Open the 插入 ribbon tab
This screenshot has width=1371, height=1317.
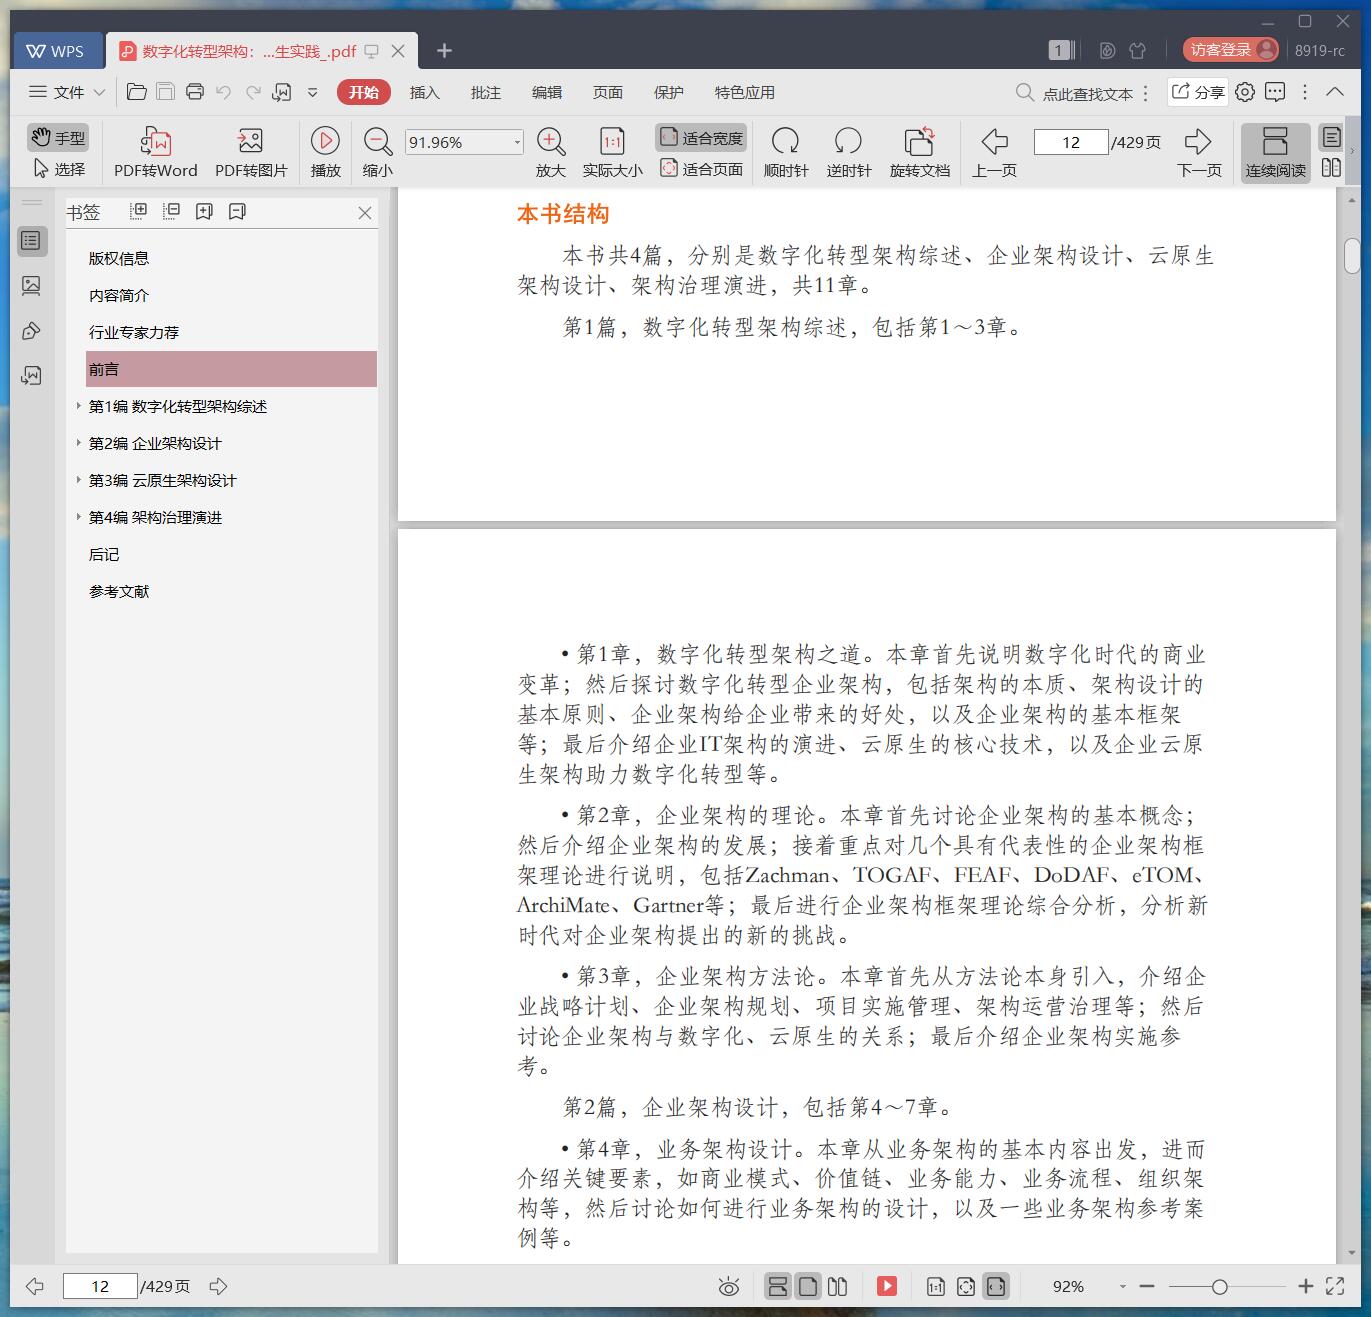coord(424,92)
